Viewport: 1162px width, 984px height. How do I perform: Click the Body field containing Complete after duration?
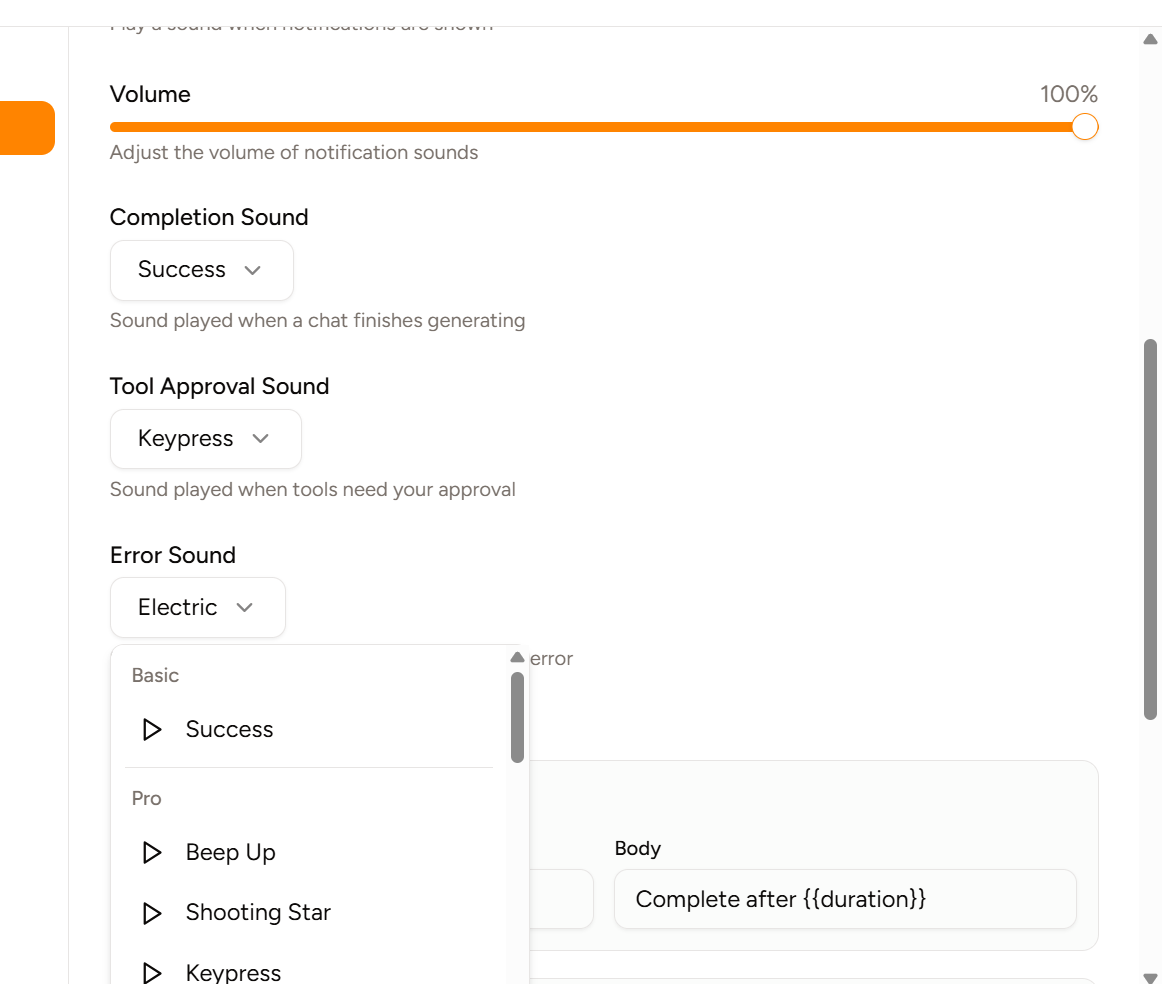click(x=845, y=899)
